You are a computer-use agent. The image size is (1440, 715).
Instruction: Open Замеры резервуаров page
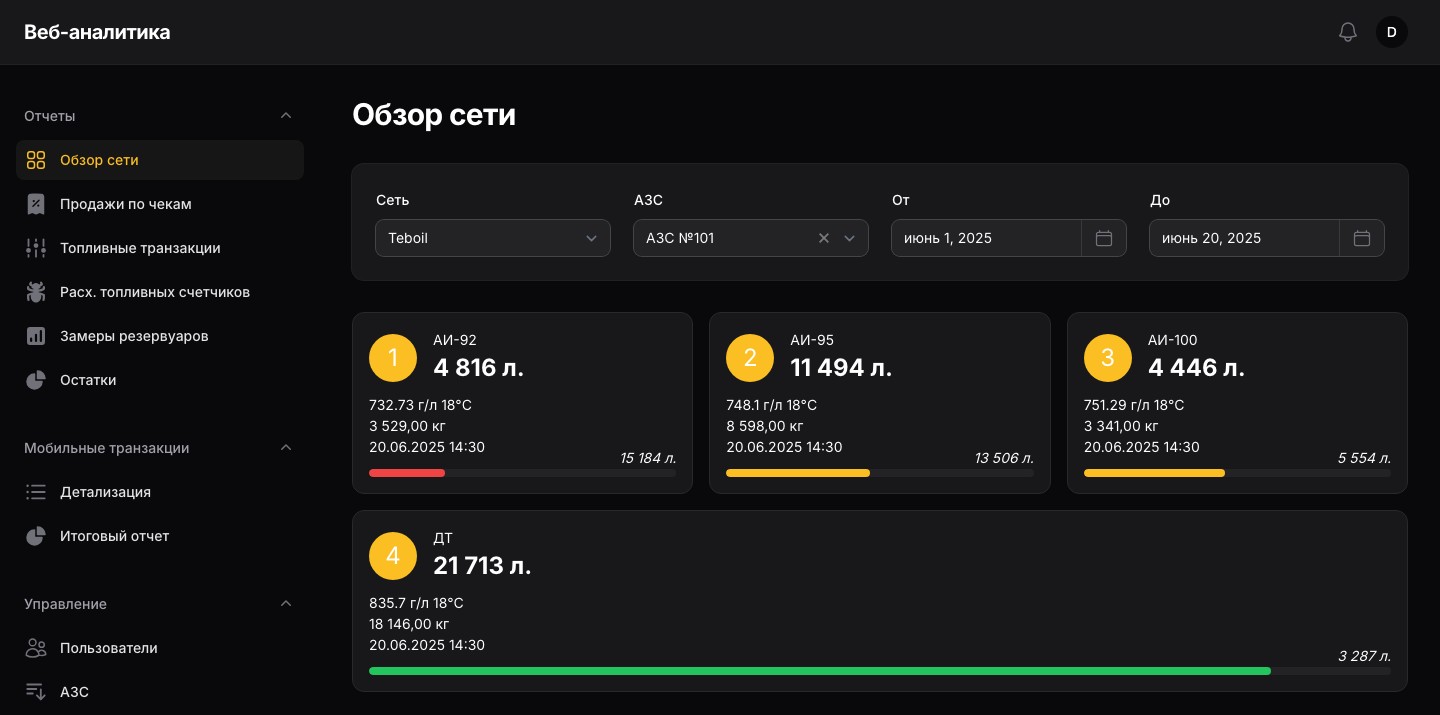click(160, 336)
